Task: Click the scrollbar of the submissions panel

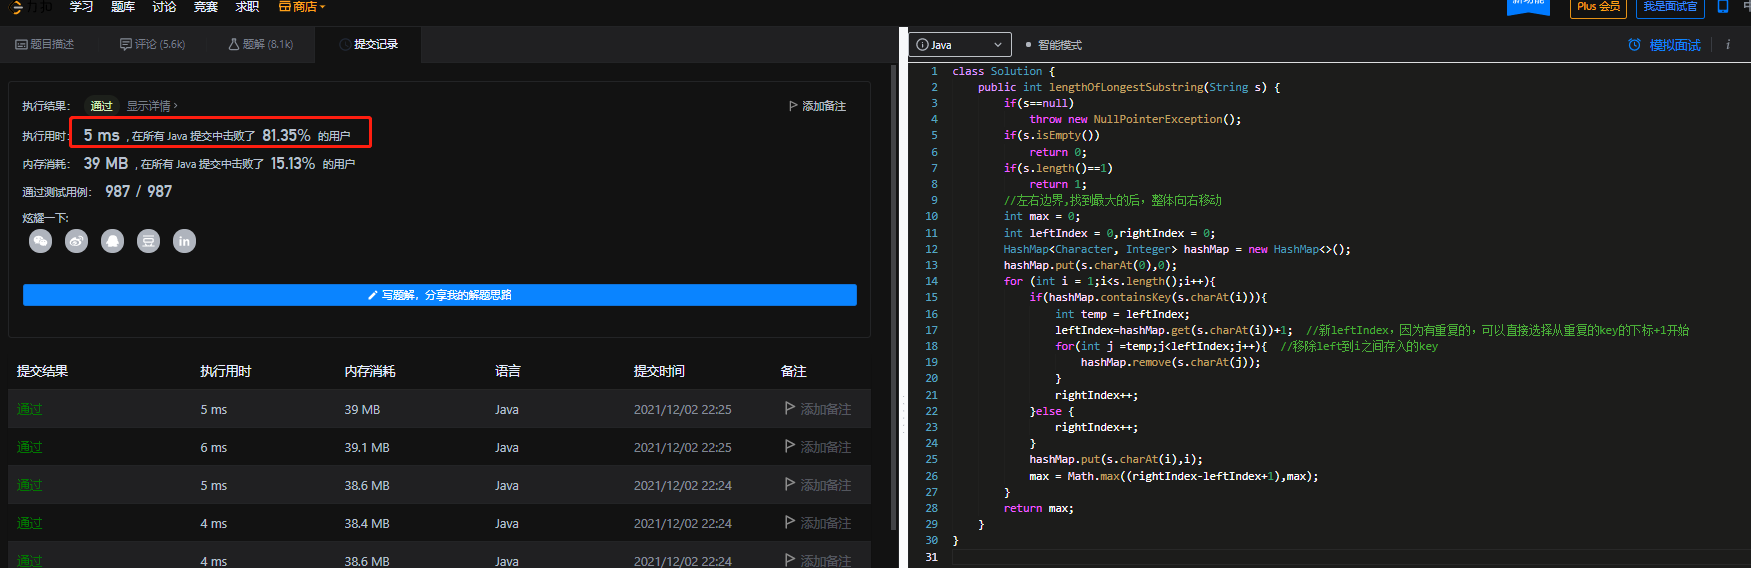Action: (x=893, y=298)
